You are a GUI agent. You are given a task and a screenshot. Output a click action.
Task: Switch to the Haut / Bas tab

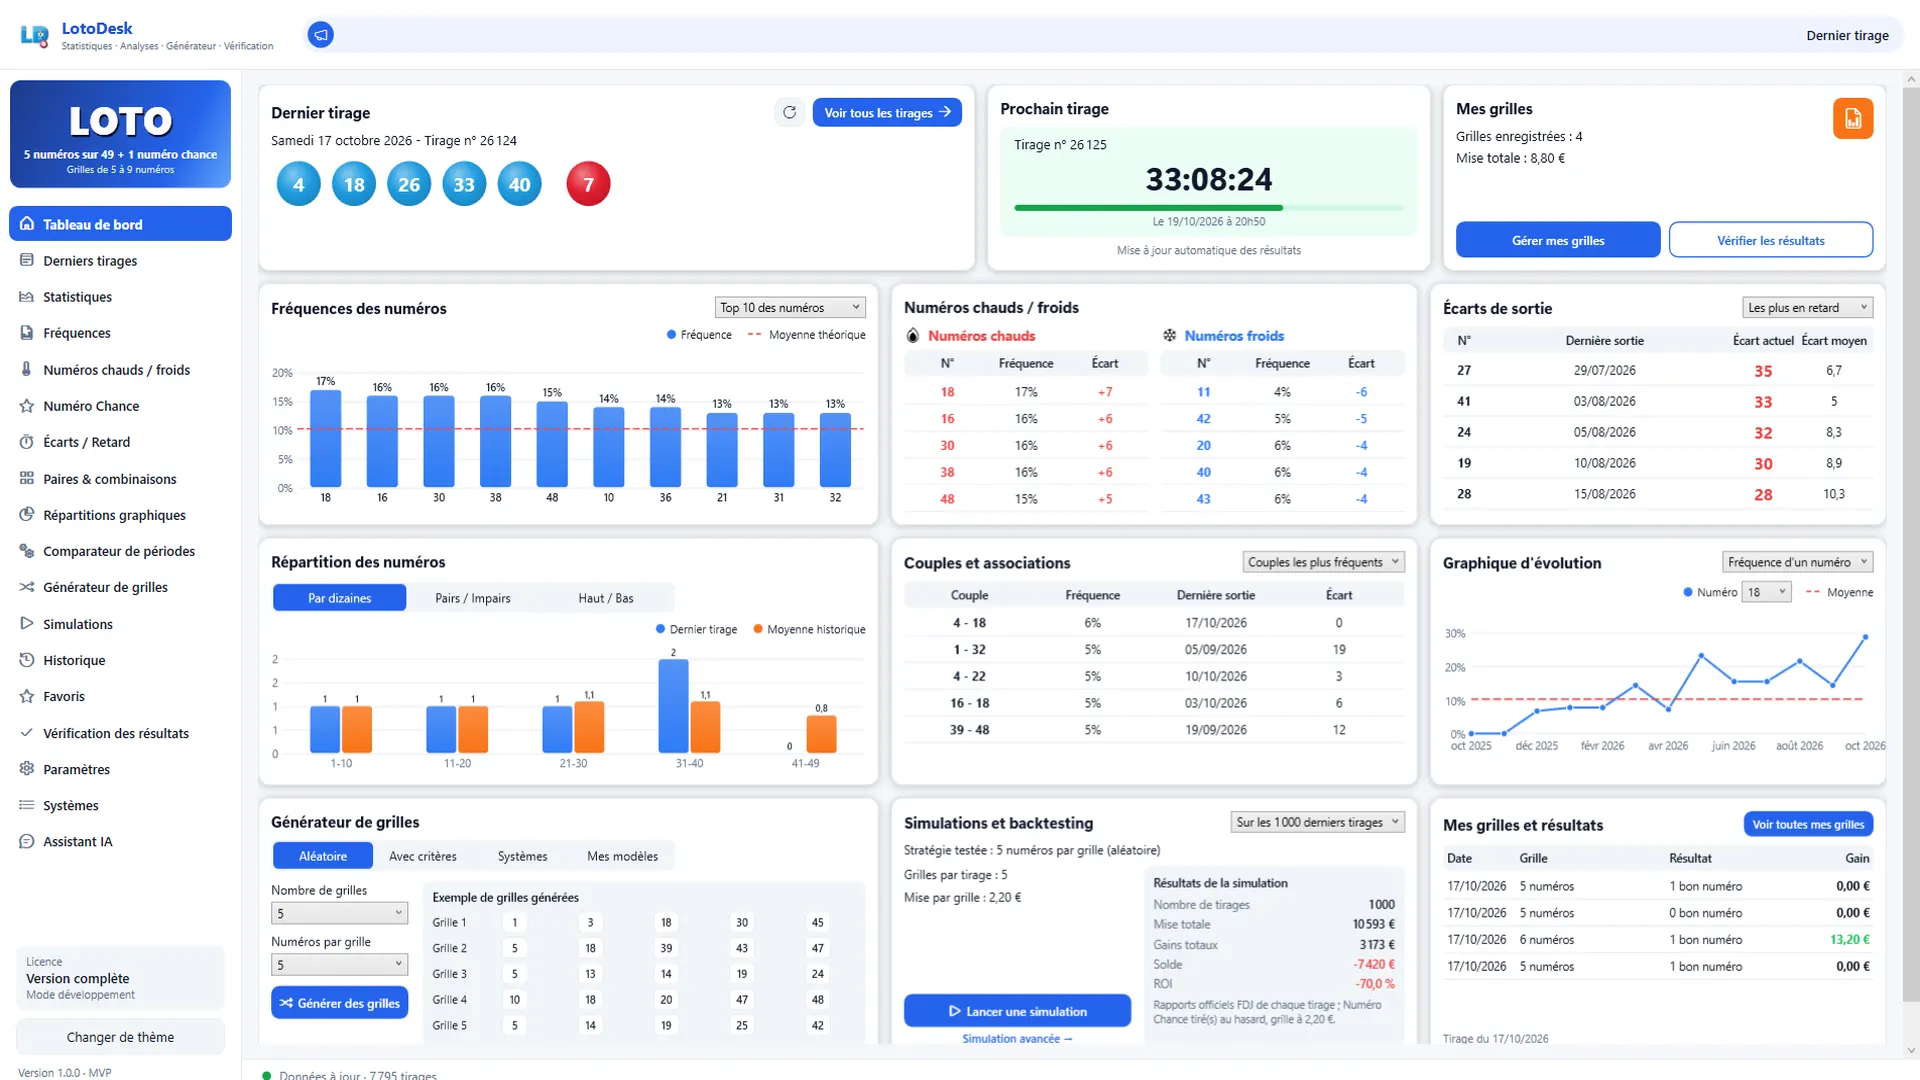tap(606, 599)
